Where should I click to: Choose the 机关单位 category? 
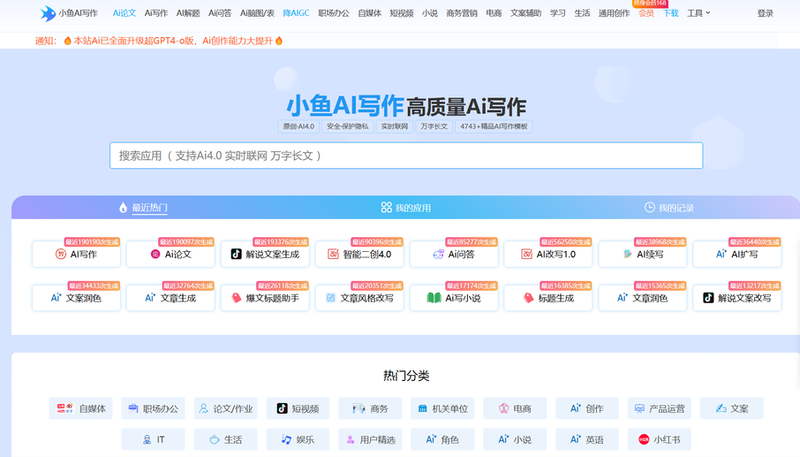tap(442, 409)
